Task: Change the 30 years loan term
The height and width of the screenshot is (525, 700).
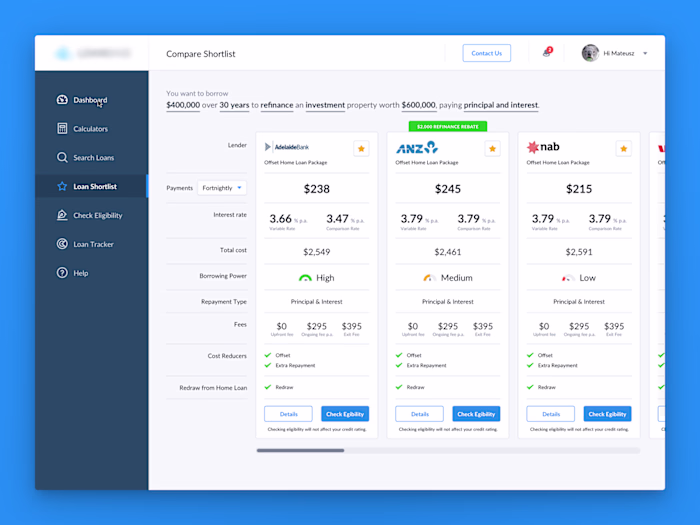Action: [234, 105]
